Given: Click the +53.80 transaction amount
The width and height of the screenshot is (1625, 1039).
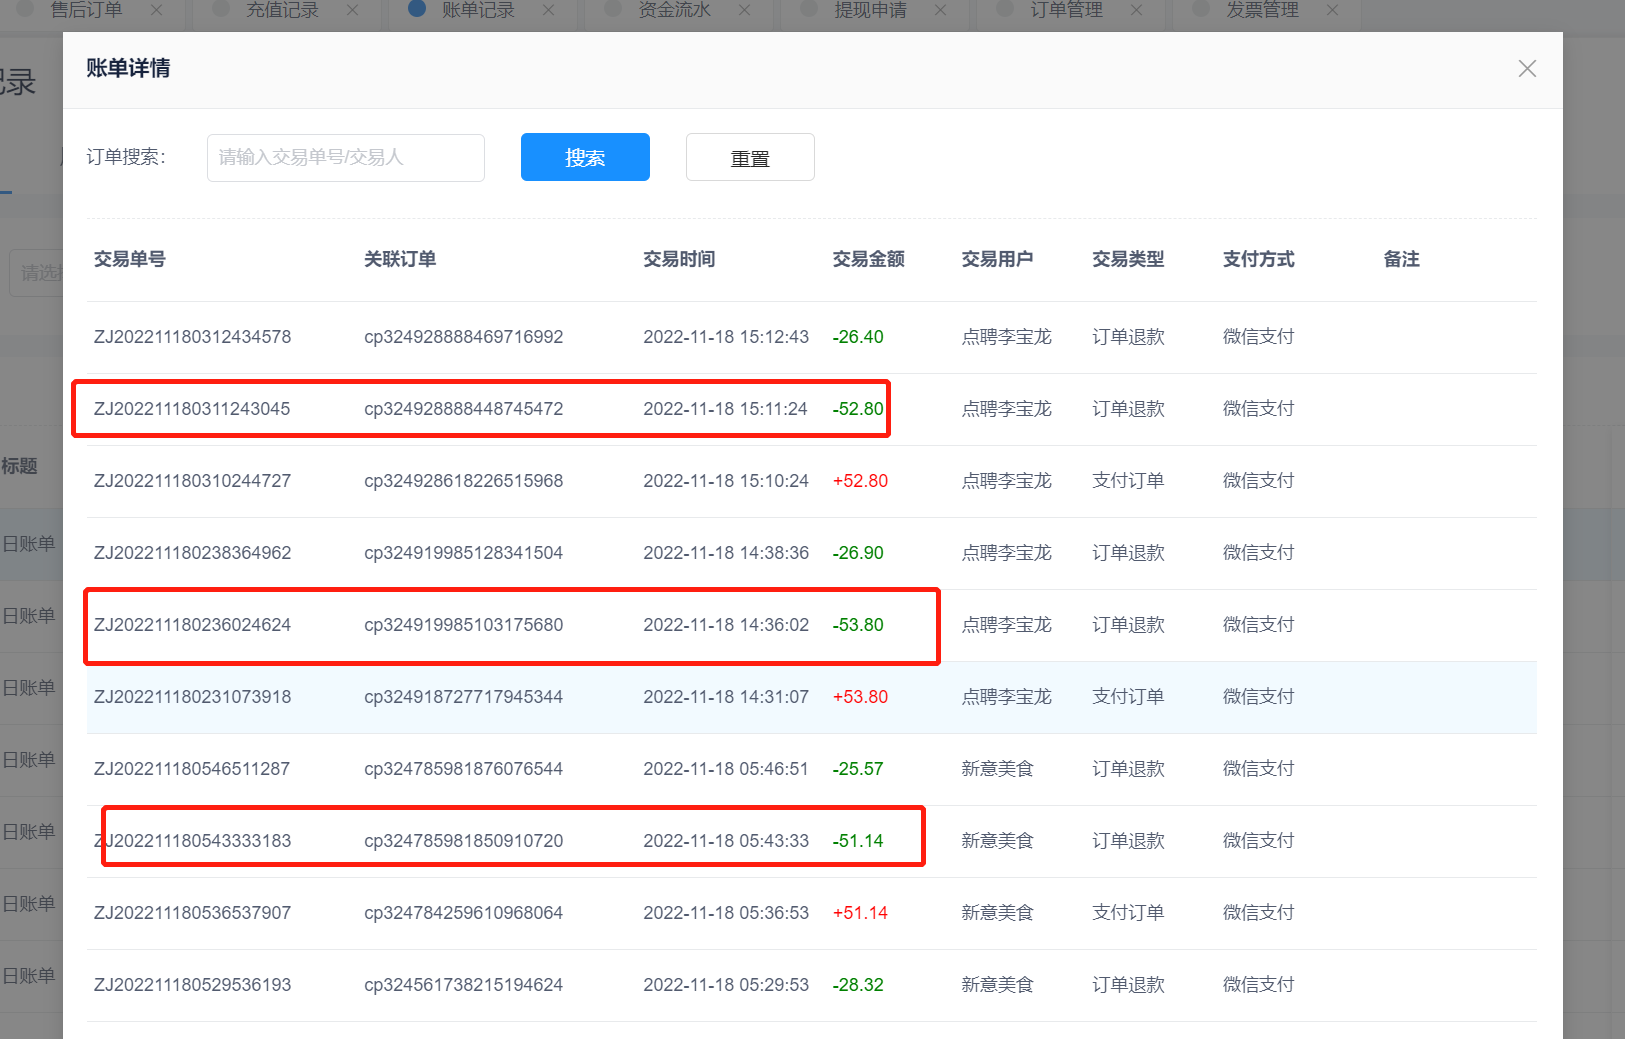Looking at the screenshot, I should 860,697.
